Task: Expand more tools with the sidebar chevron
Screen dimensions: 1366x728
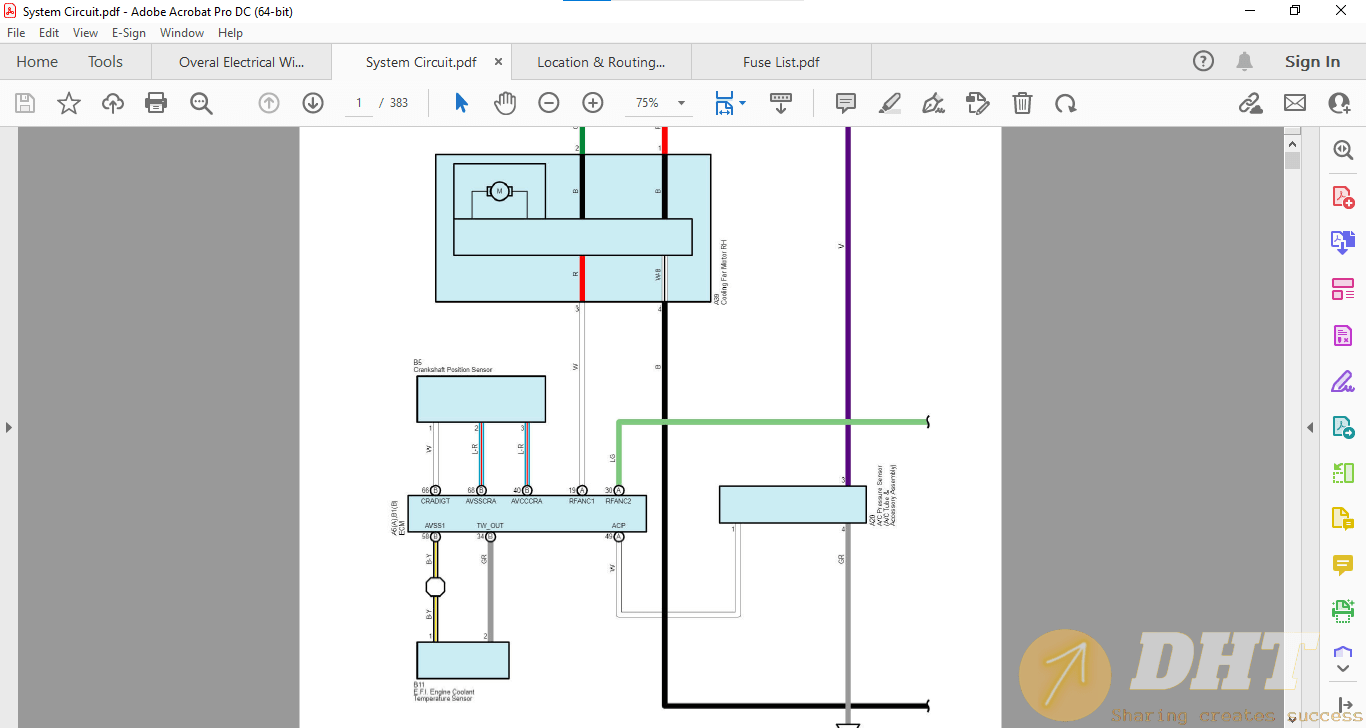Action: coord(1341,668)
